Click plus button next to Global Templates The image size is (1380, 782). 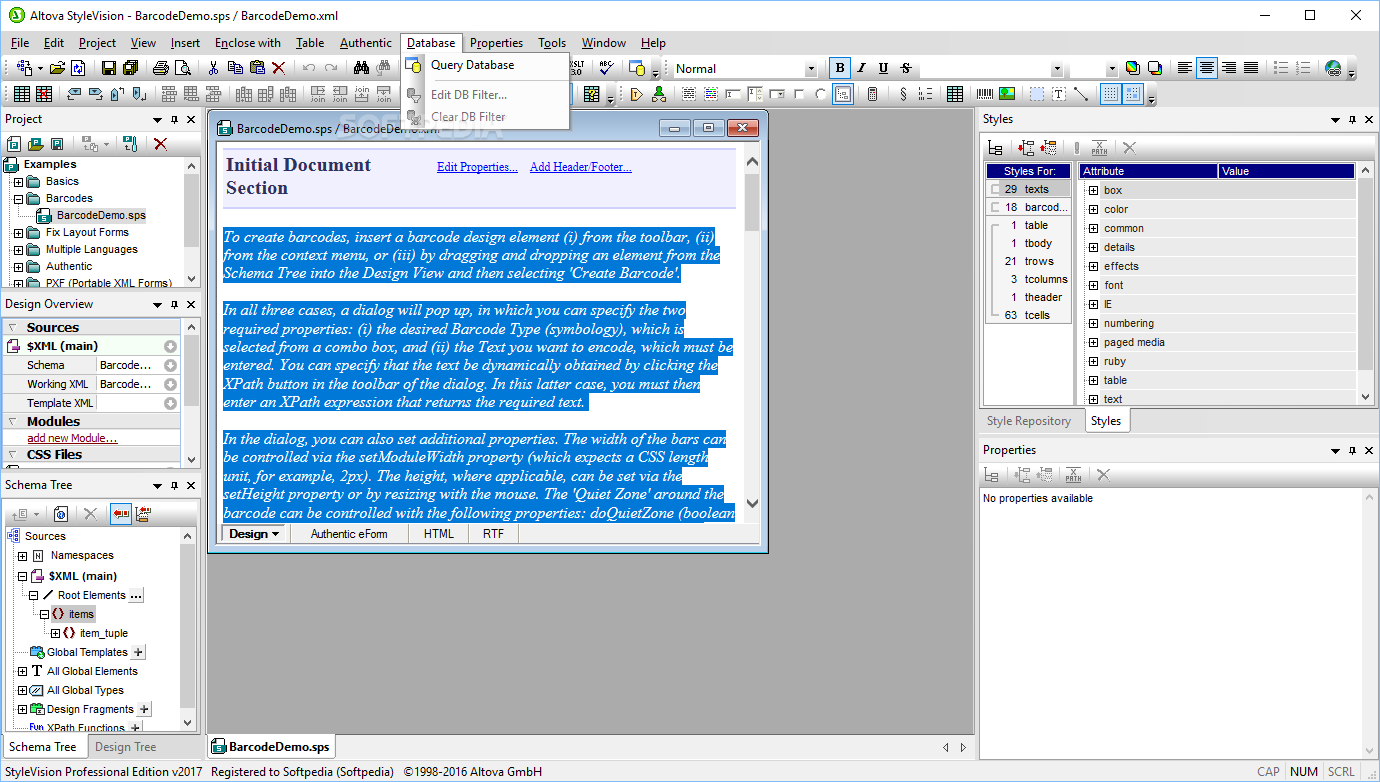138,652
